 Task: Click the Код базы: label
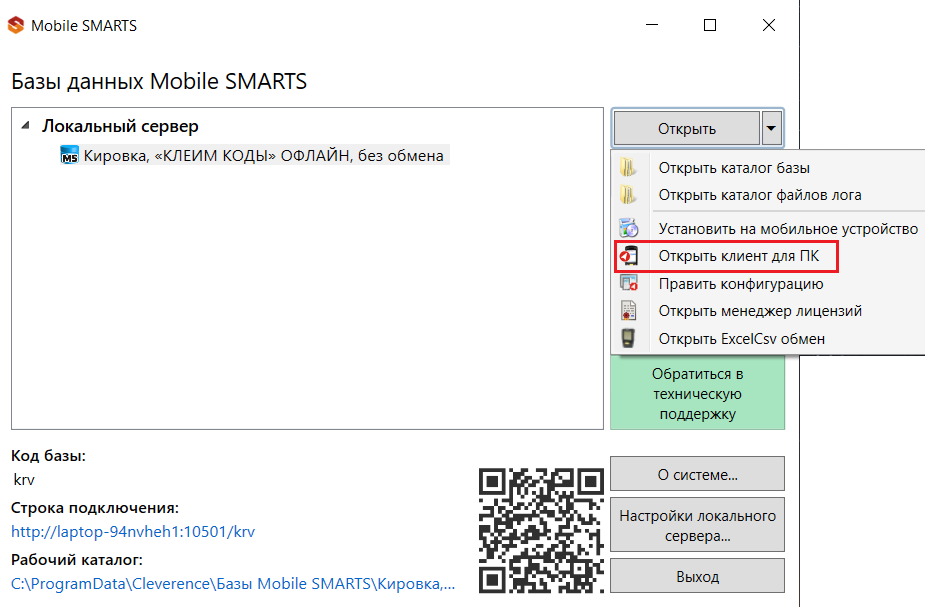coord(48,455)
